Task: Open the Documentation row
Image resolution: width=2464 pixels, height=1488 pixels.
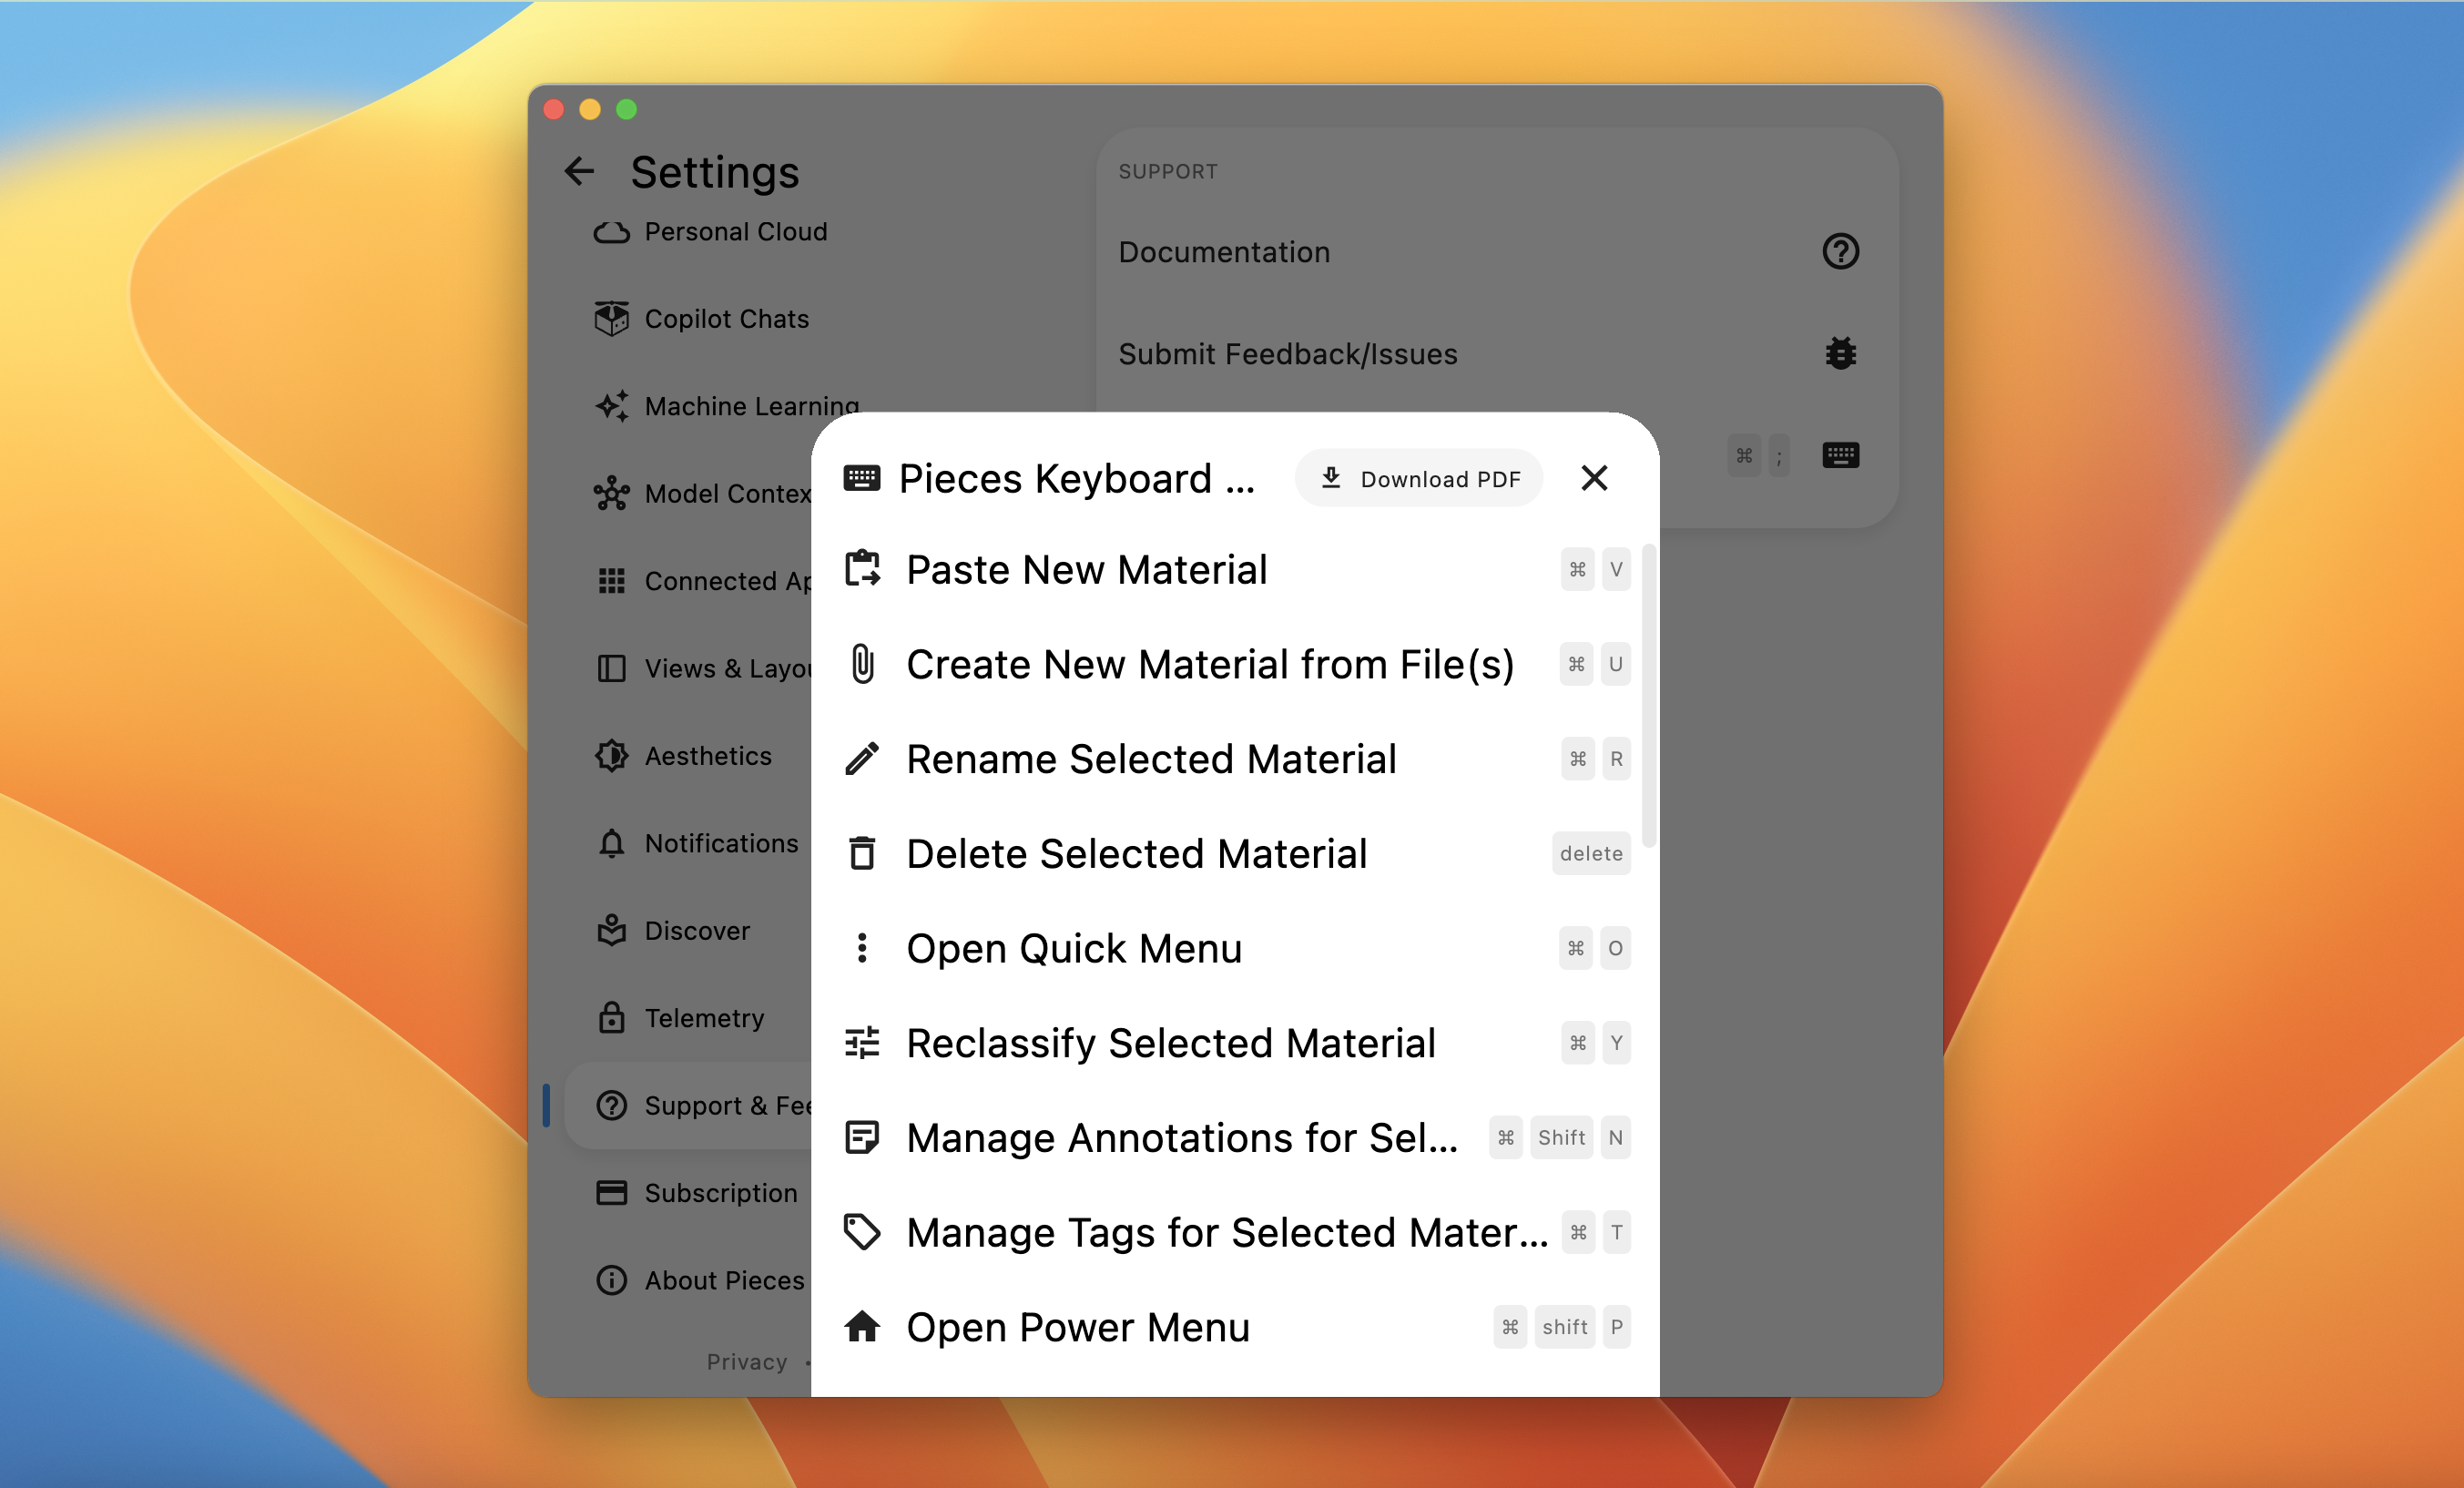Action: [1497, 252]
